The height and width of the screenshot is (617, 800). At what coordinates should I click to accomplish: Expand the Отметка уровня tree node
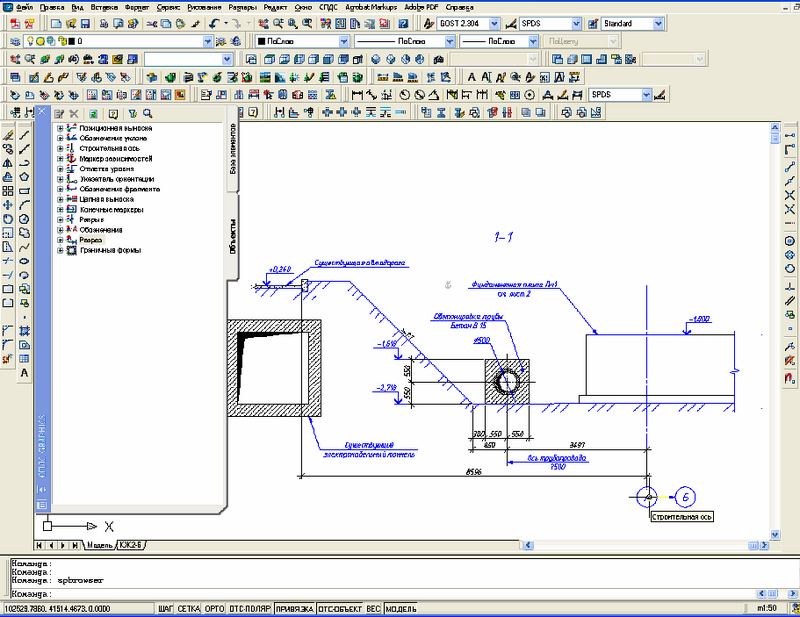click(x=60, y=169)
